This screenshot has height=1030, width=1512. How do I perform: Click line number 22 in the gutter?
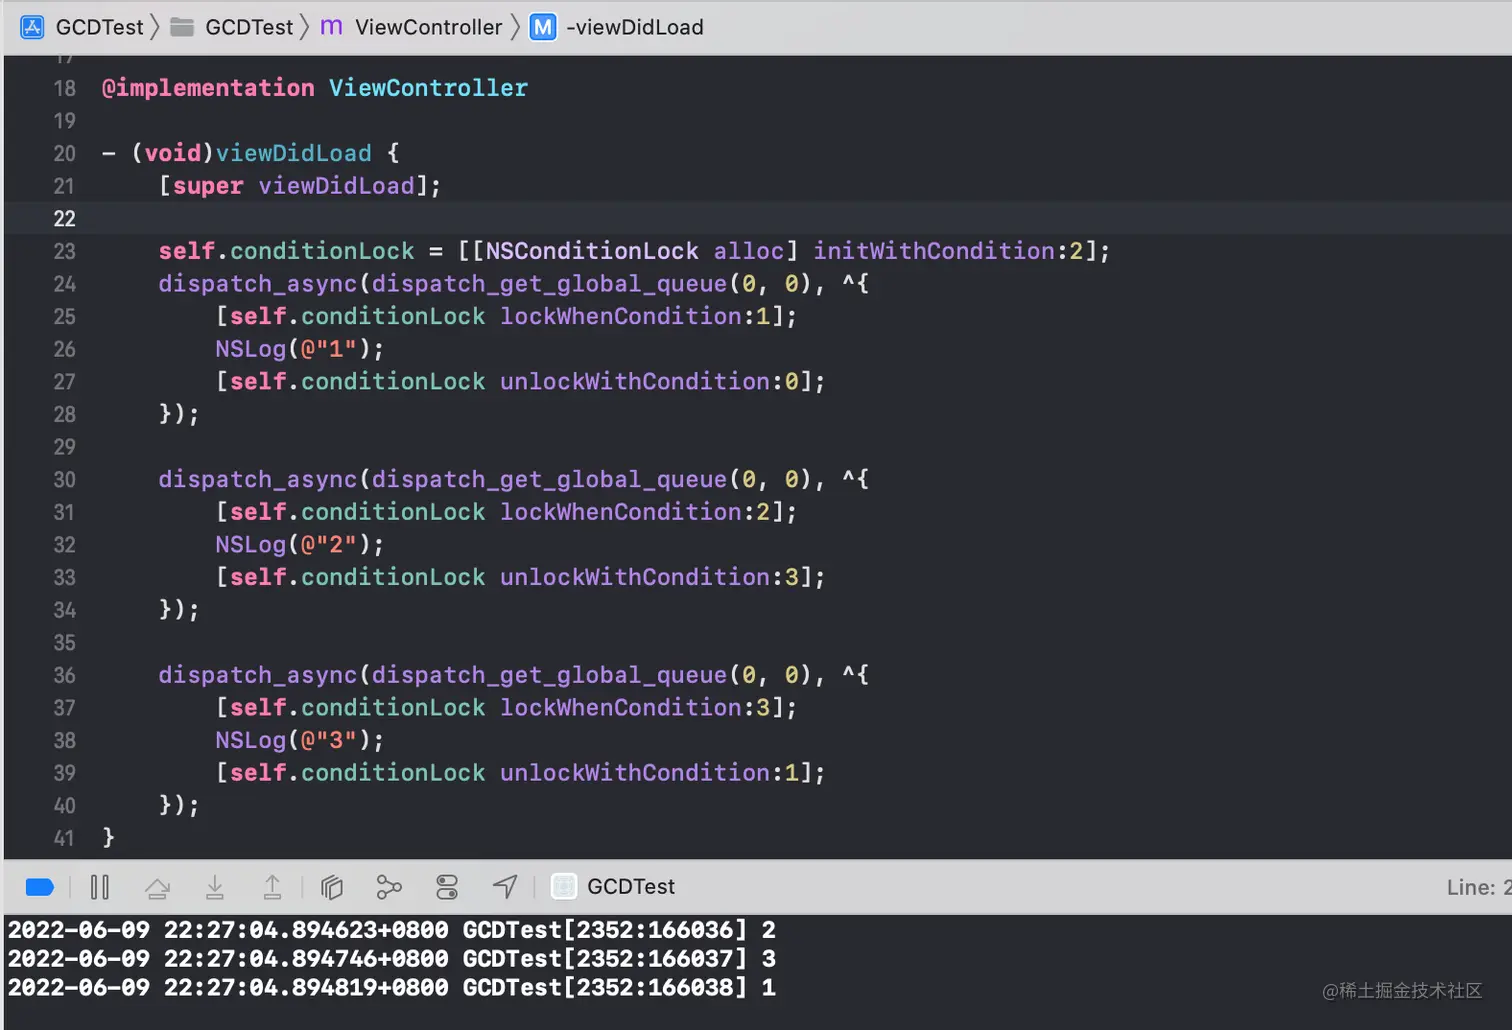tap(64, 219)
